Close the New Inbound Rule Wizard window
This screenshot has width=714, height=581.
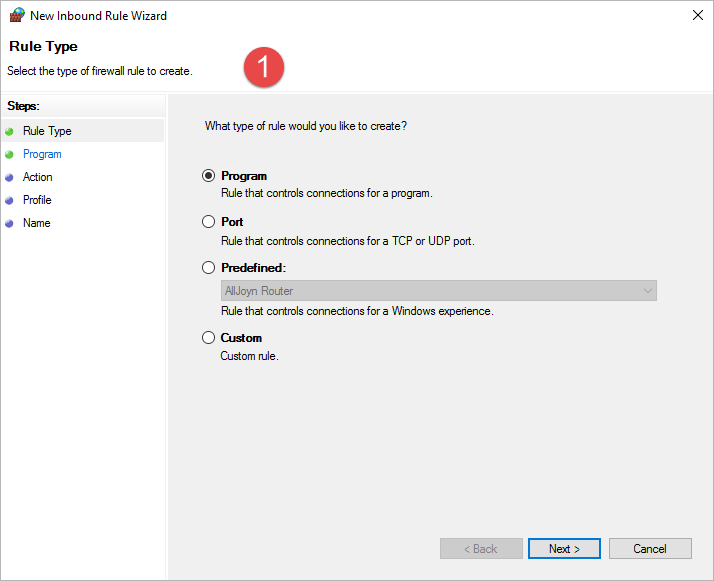pos(697,15)
